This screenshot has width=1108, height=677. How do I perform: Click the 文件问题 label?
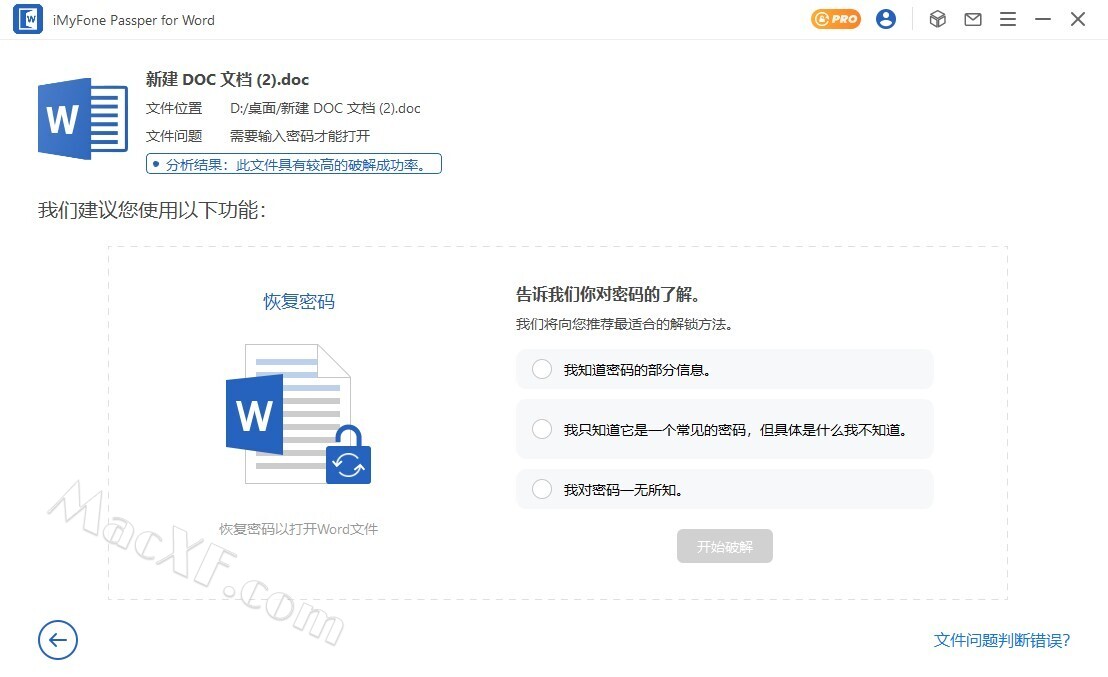[x=174, y=136]
